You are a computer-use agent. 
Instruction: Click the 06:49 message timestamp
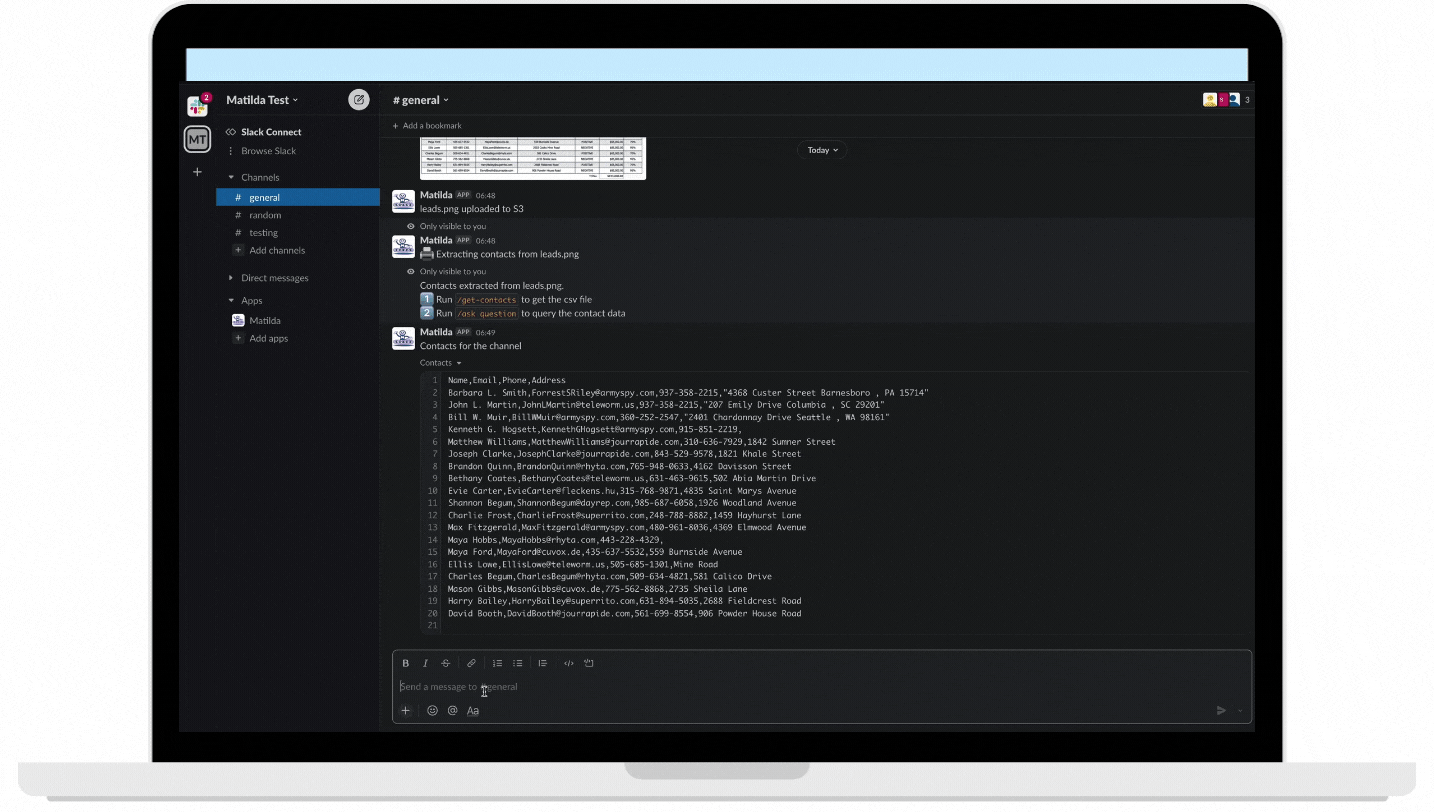click(x=486, y=332)
